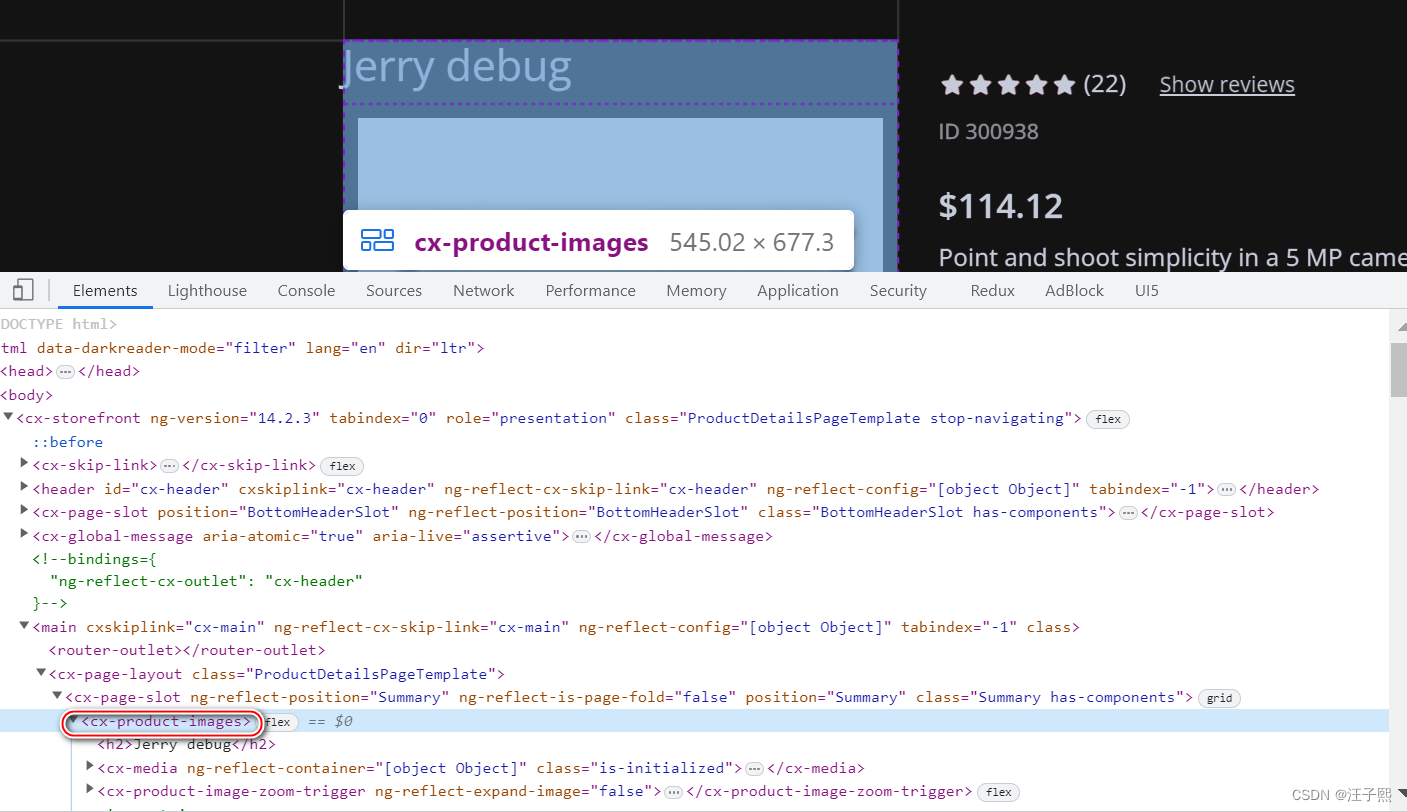Select the DOCTYPE html row

point(59,324)
